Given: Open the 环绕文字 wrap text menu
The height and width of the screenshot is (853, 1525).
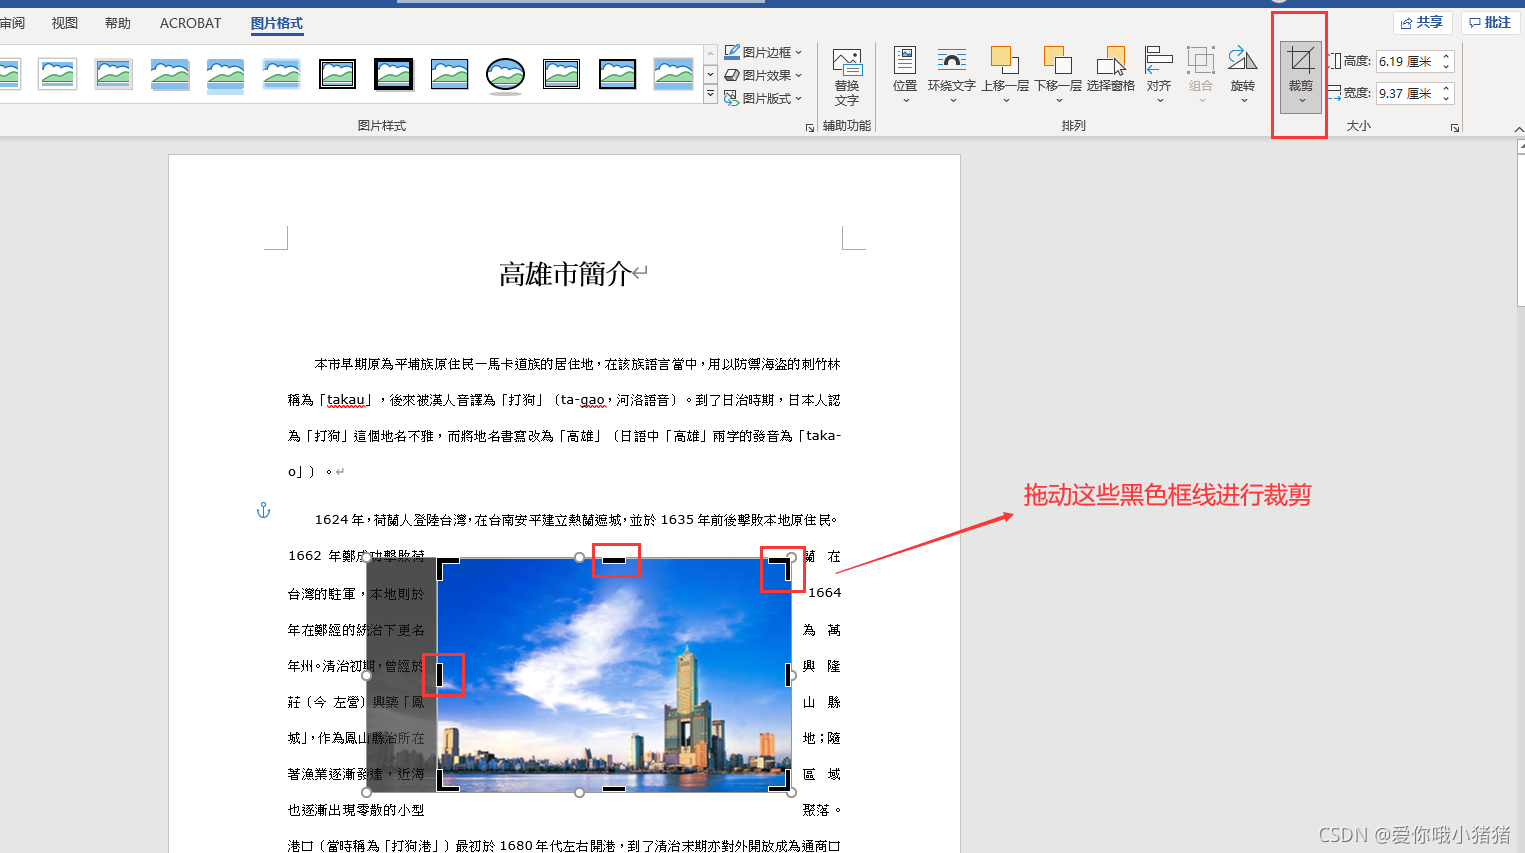Looking at the screenshot, I should point(951,74).
